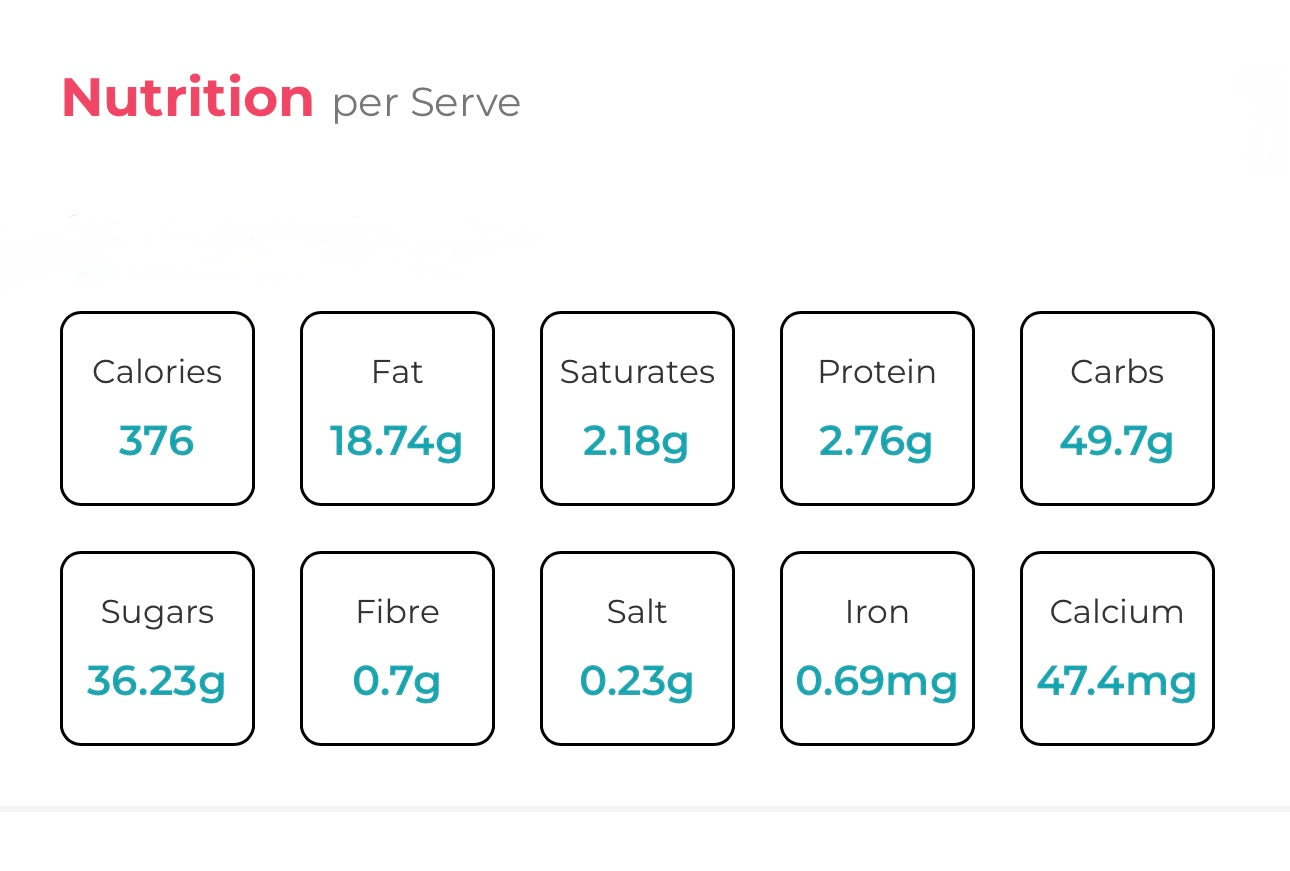Click the 49.7g carbs value
Image resolution: width=1290 pixels, height=871 pixels.
coord(1117,441)
